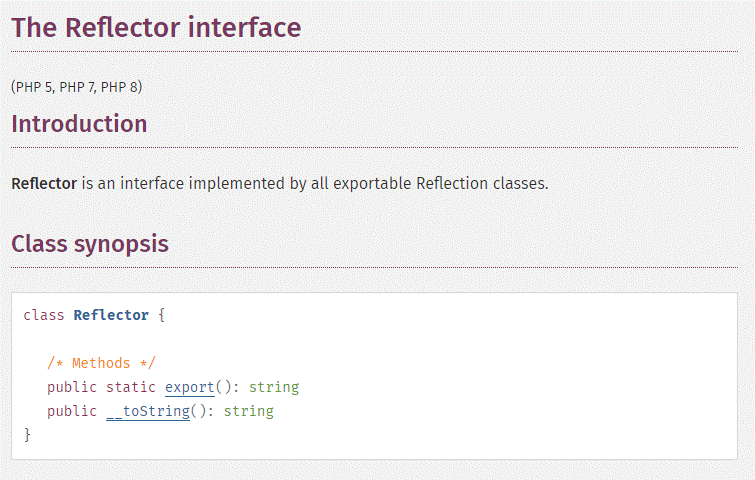Open the __toString method link
Screen dimensions: 755x480
point(148,411)
